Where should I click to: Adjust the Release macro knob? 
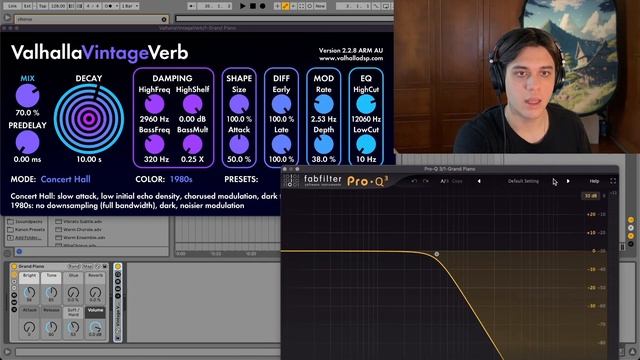(51, 327)
